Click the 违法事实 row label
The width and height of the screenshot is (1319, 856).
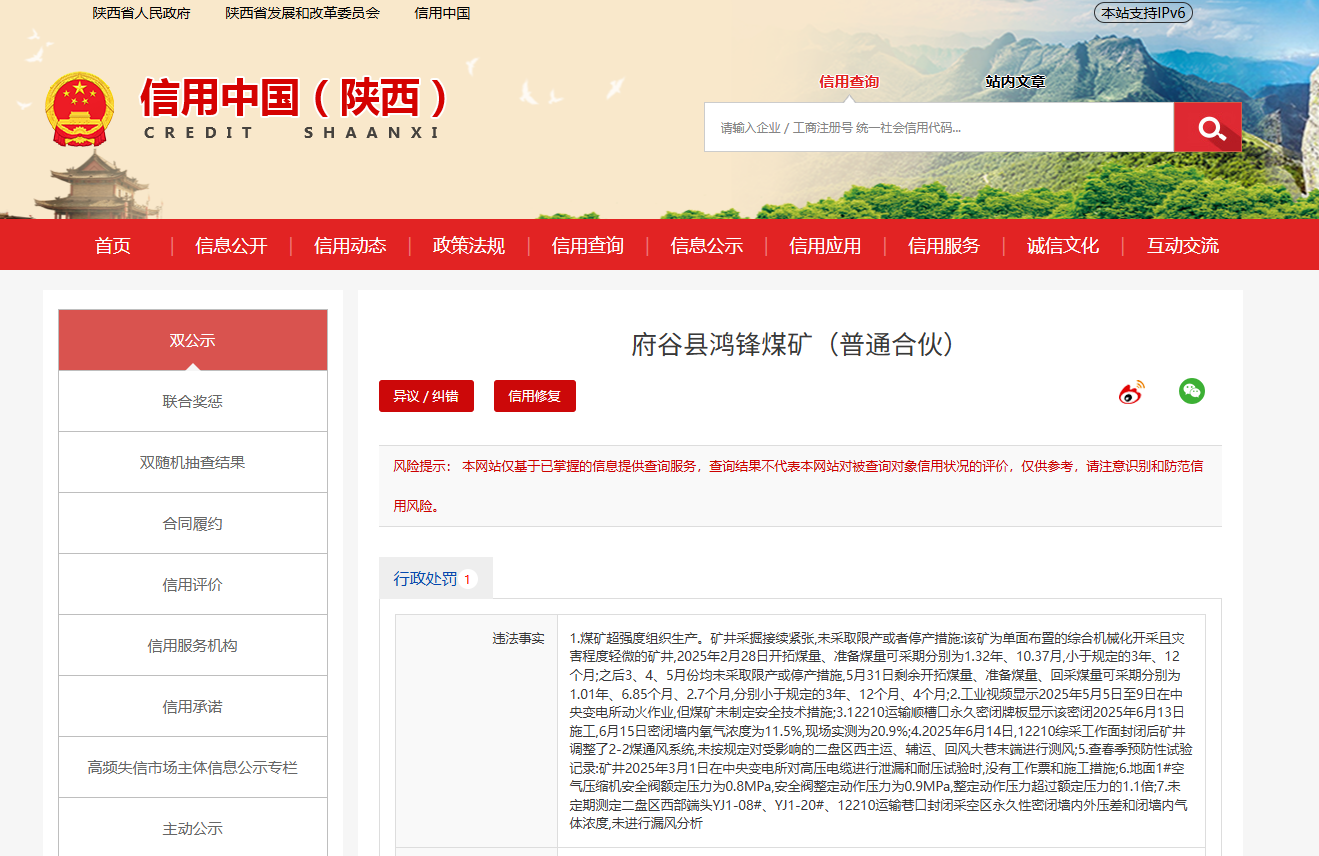(518, 638)
